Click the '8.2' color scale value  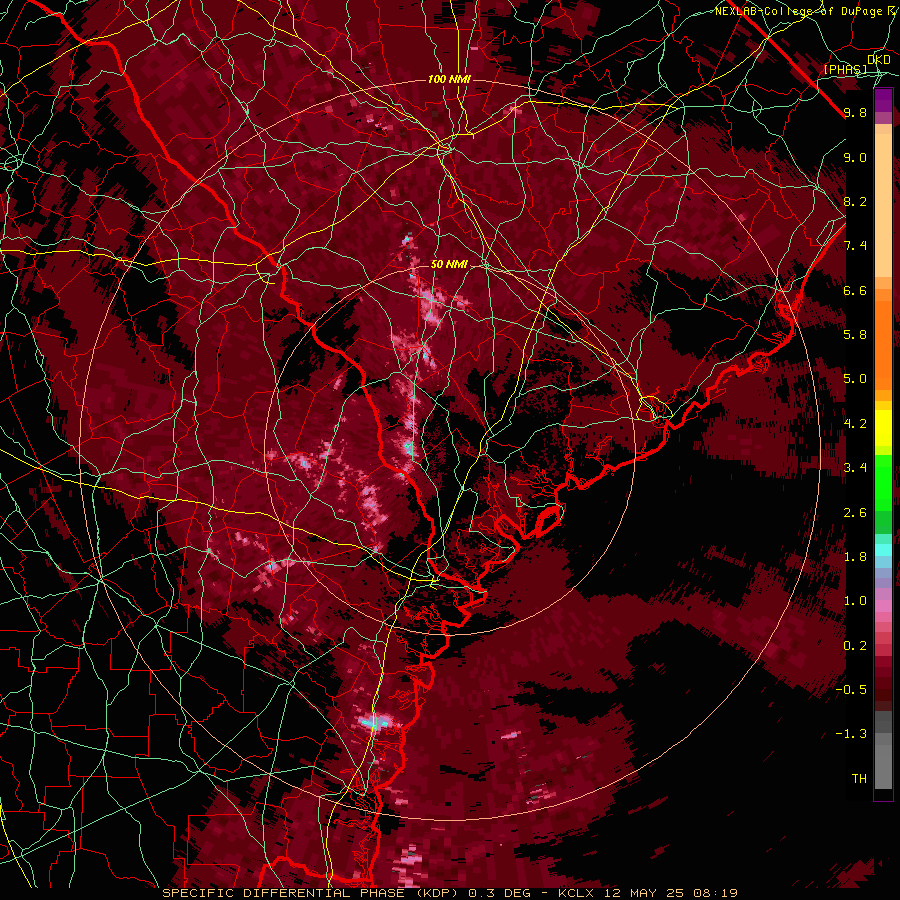855,201
